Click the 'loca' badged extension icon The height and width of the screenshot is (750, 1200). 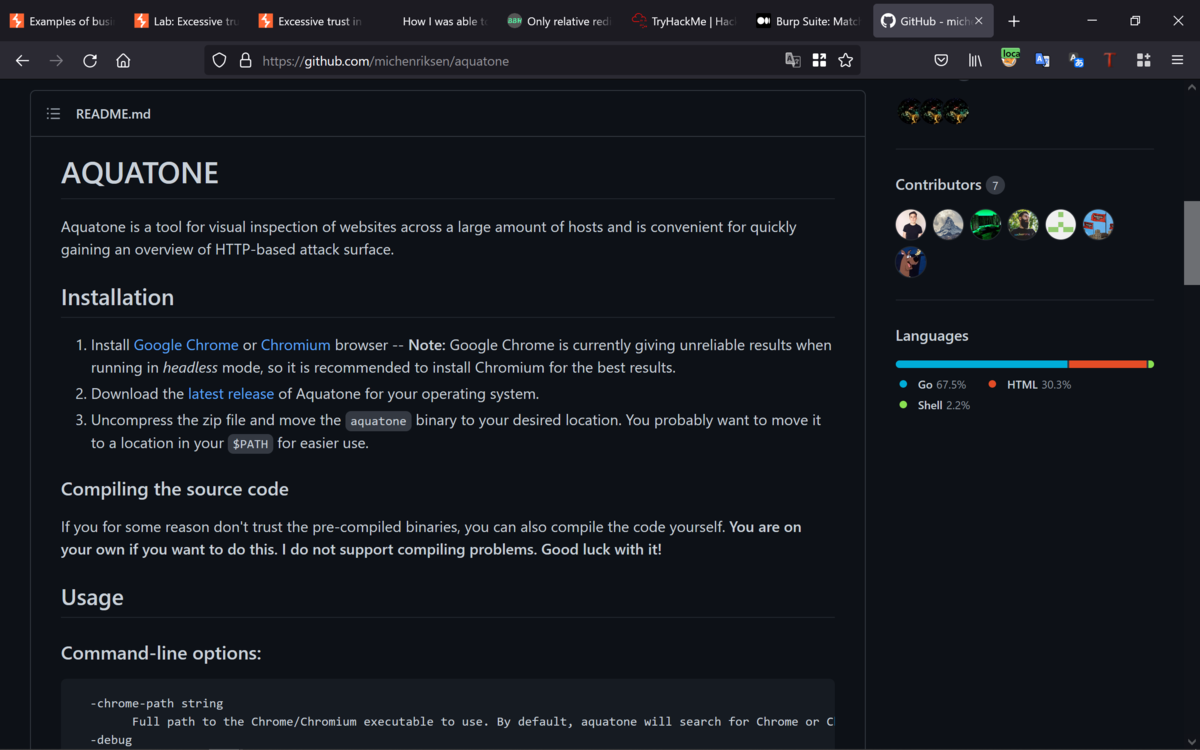click(x=1010, y=59)
